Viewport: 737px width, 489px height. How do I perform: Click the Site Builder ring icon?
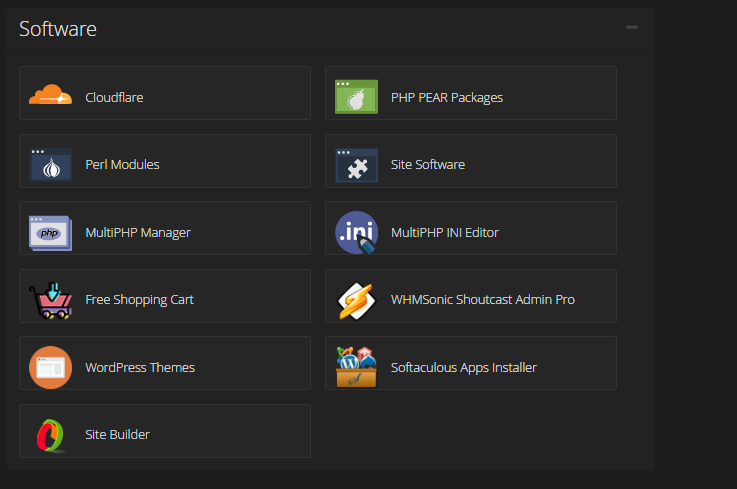(x=50, y=435)
